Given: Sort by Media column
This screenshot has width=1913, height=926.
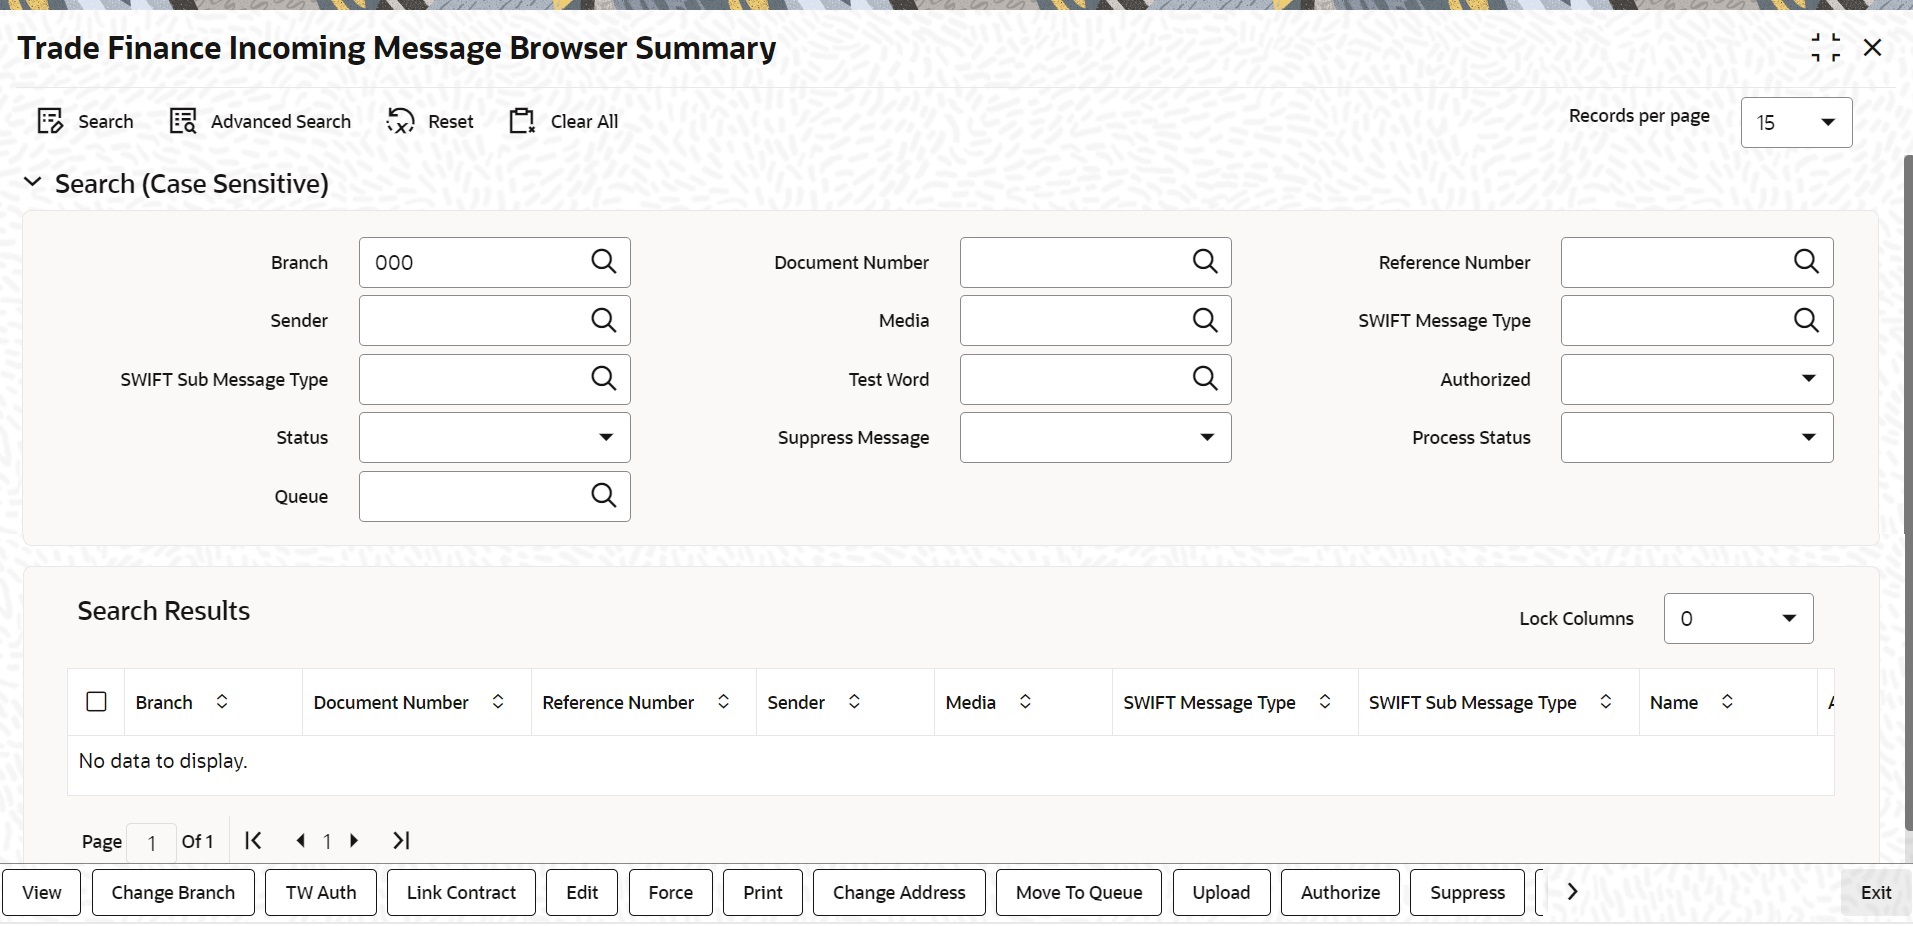Looking at the screenshot, I should pyautogui.click(x=1025, y=702).
